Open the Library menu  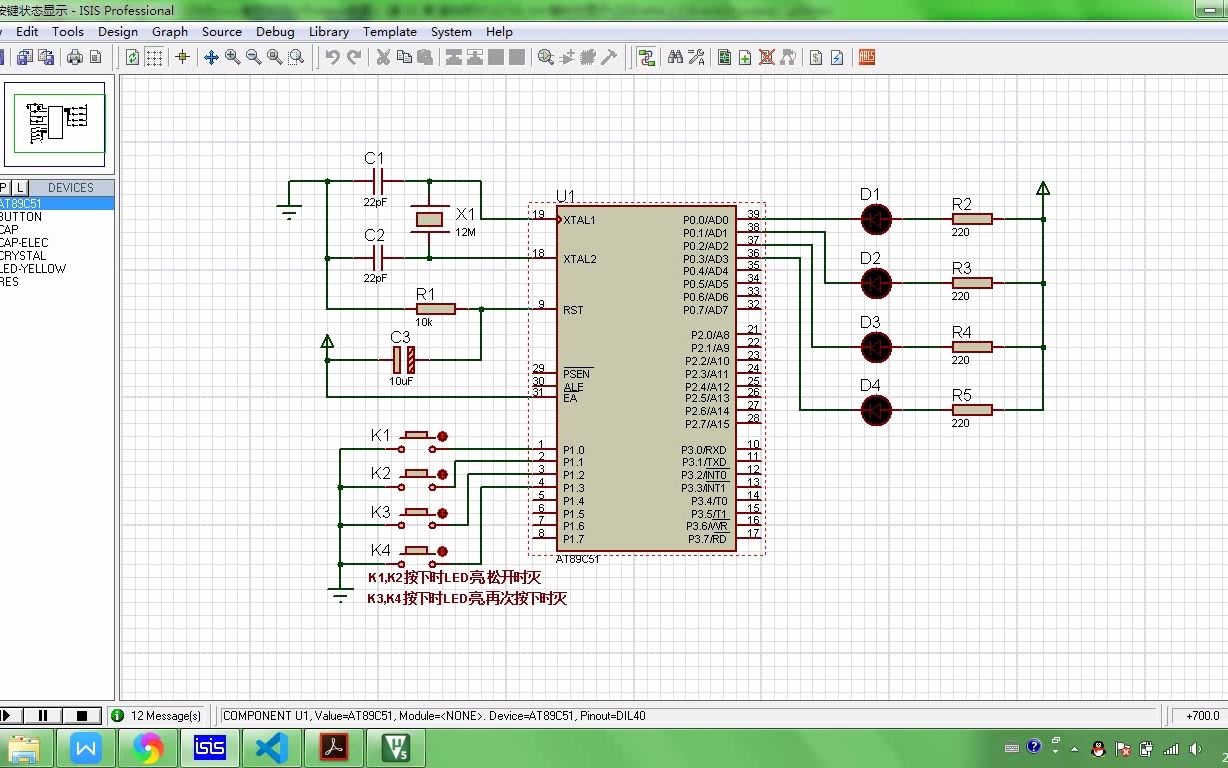328,31
